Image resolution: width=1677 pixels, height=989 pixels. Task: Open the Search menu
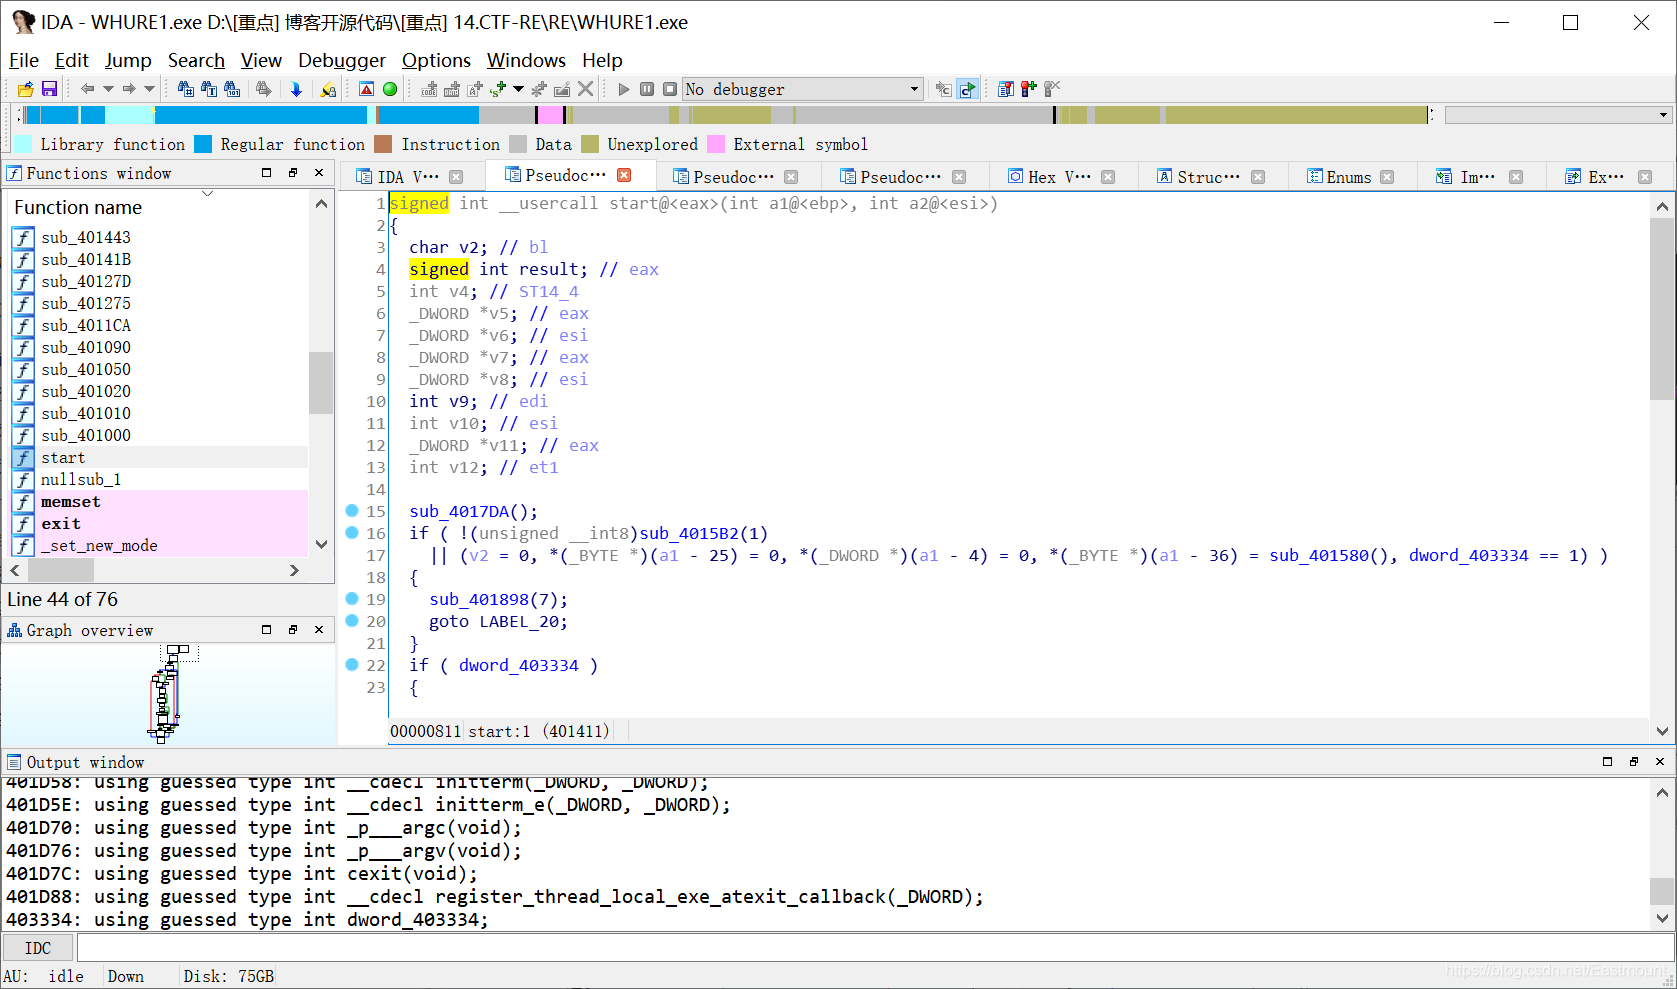click(196, 60)
